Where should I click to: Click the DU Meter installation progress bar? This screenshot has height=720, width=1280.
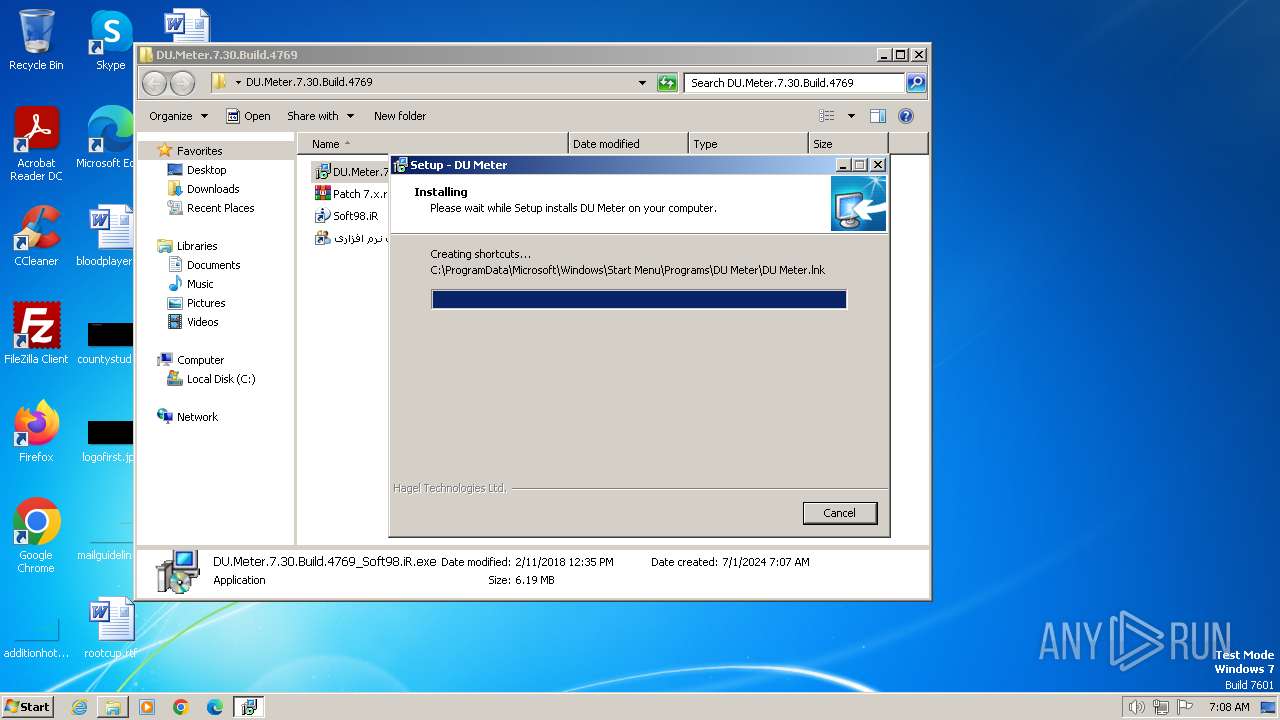639,299
